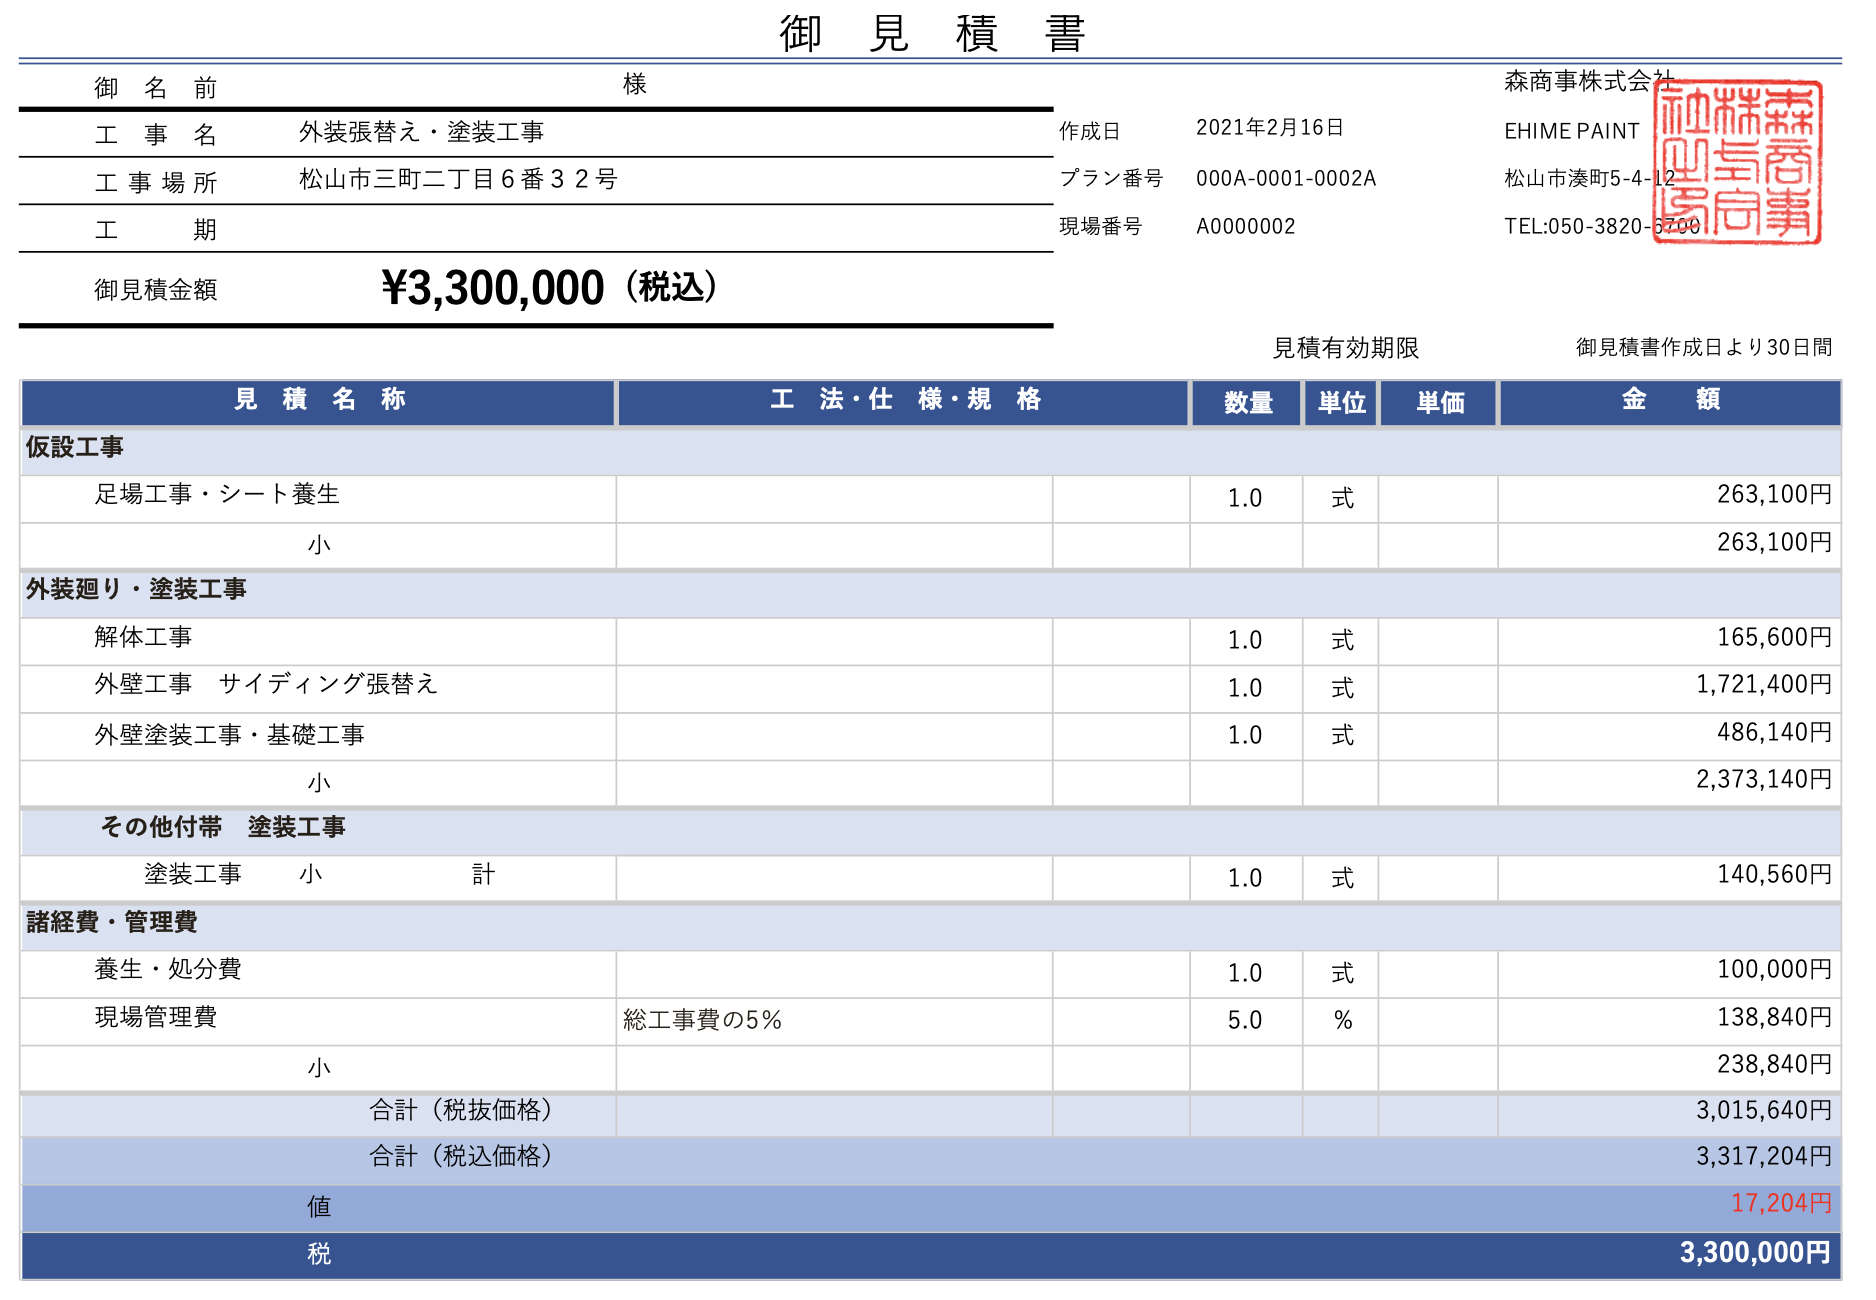Click the 御見積書 document title
1876x1300 pixels.
pyautogui.click(x=932, y=33)
